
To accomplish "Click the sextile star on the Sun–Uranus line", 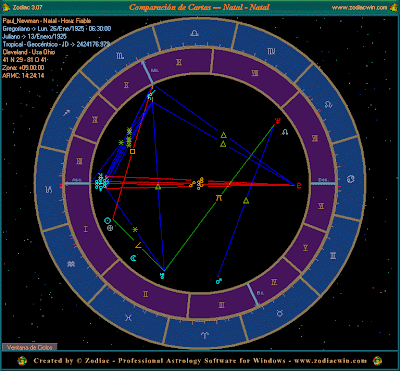I will coord(135,229).
